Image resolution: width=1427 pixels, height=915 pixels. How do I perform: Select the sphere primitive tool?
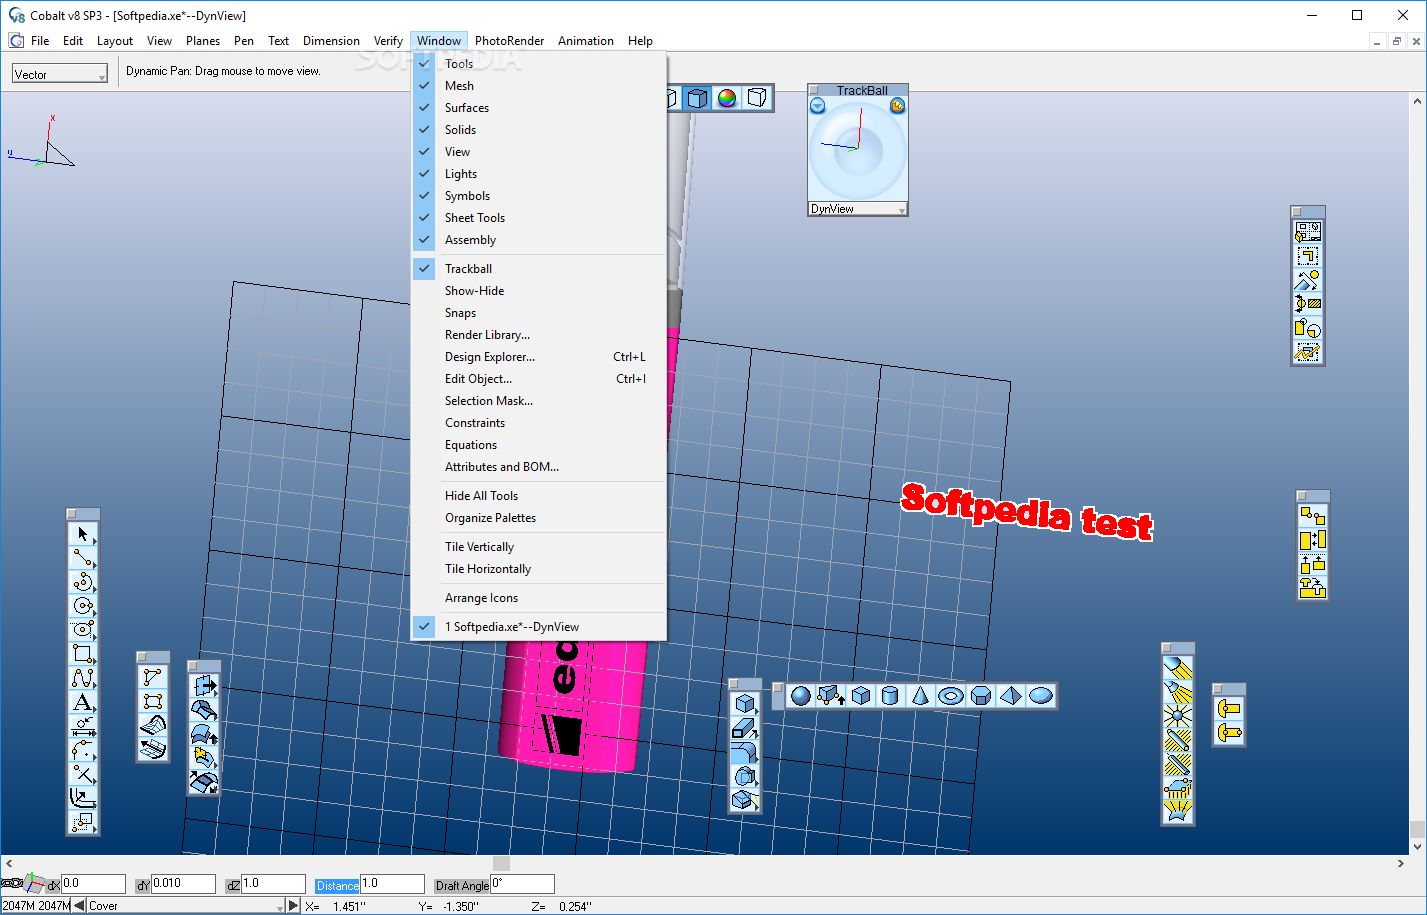coord(801,696)
